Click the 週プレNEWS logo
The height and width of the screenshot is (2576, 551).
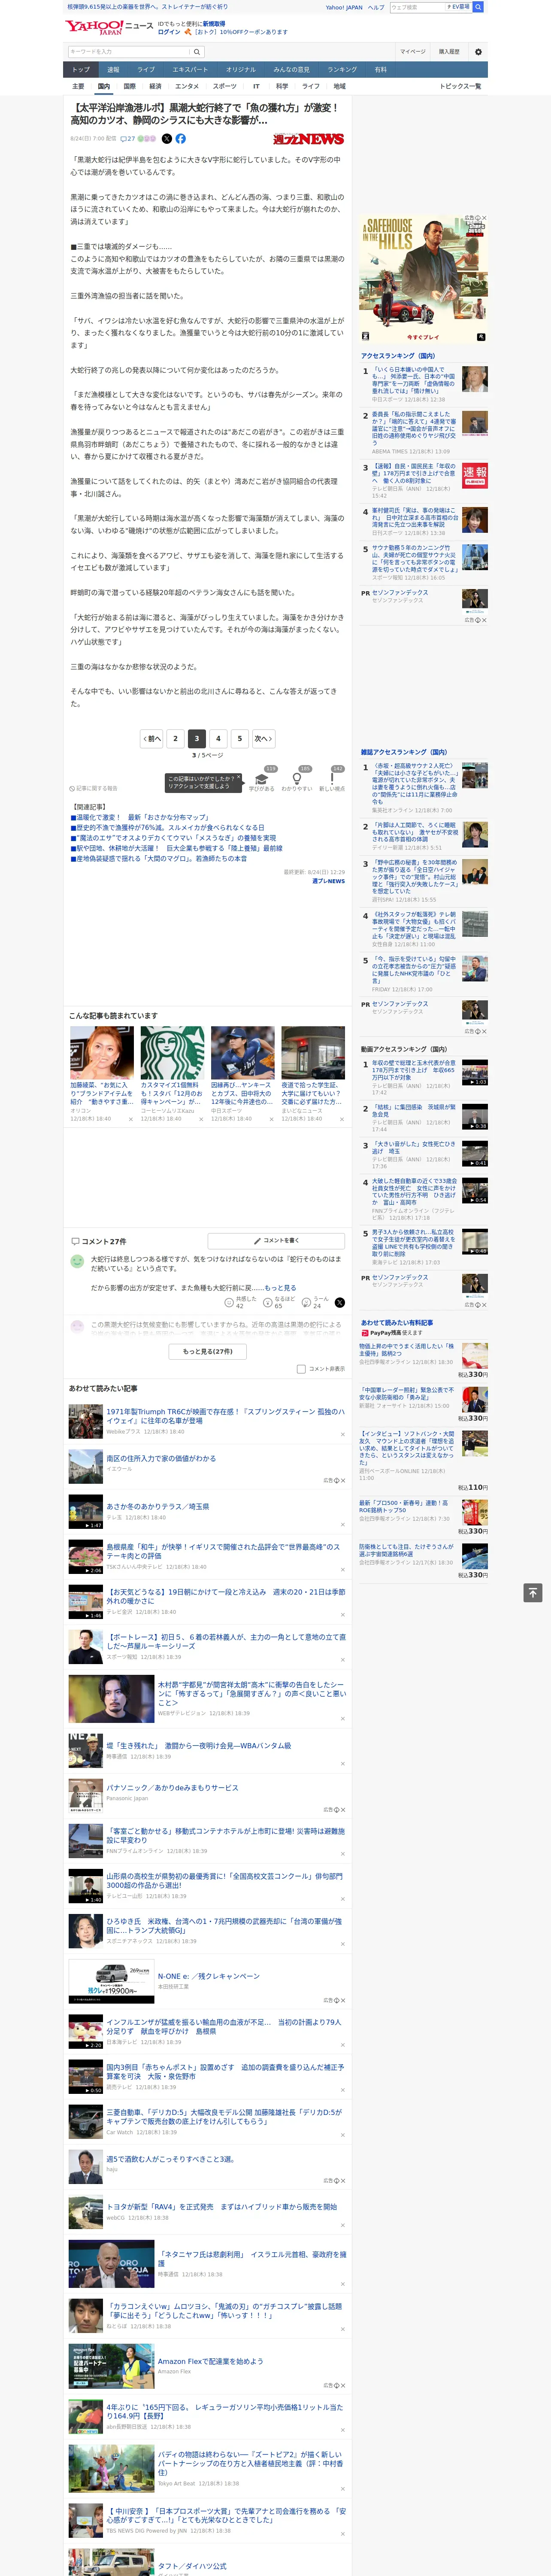(x=308, y=139)
